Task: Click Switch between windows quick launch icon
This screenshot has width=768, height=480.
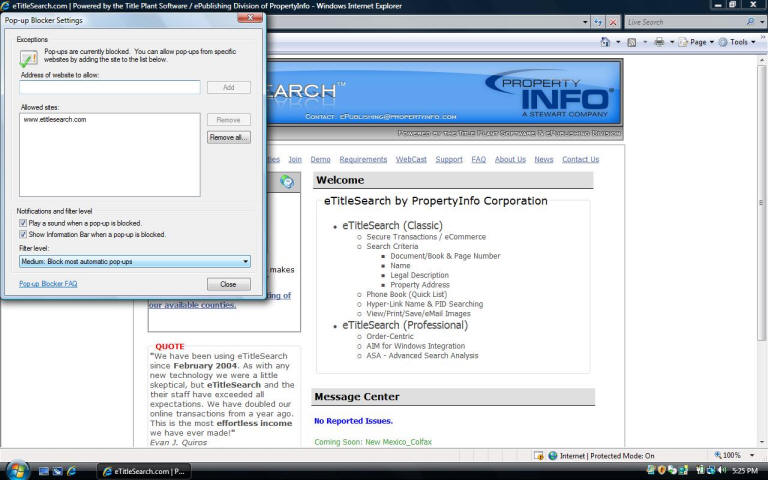Action: 57,471
